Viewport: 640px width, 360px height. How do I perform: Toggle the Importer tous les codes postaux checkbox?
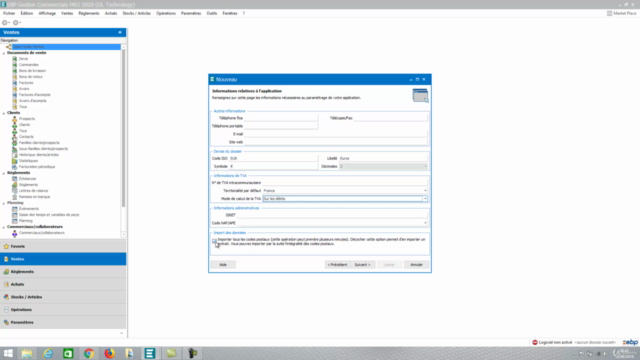coord(214,241)
